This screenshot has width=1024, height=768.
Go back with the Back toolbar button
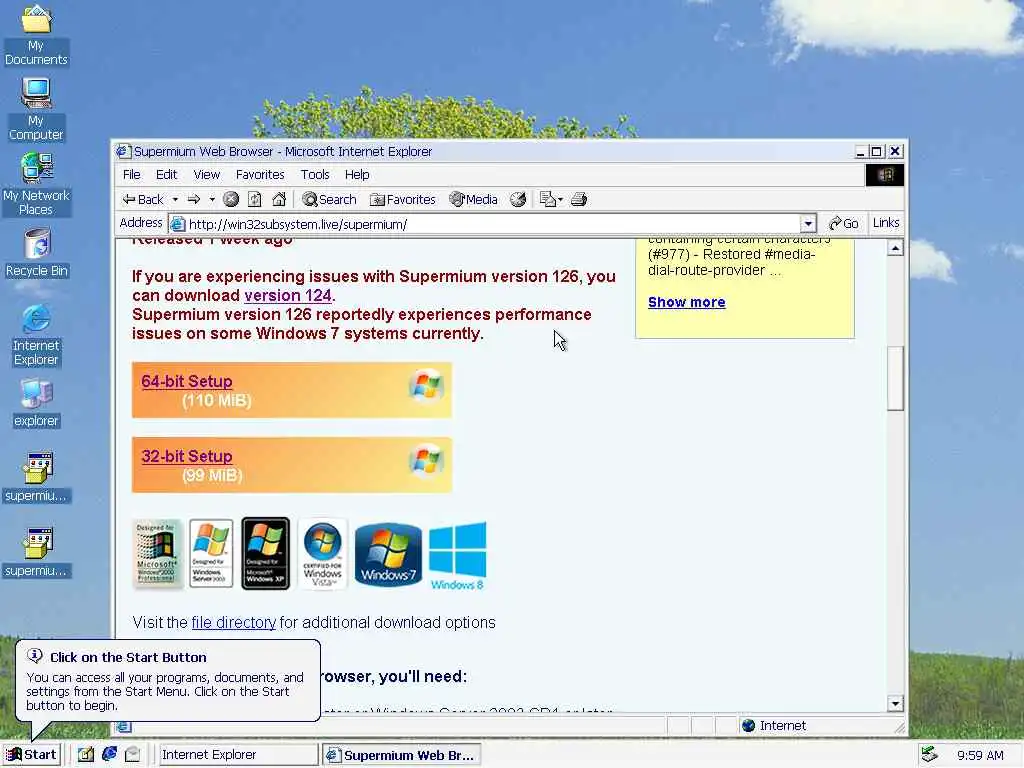(143, 200)
